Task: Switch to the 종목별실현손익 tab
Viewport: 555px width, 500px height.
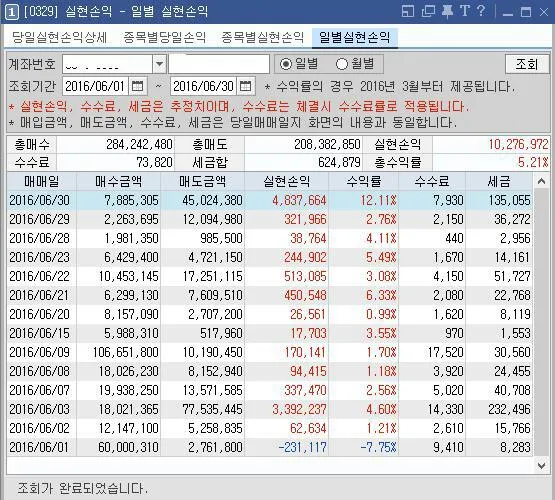Action: pos(262,37)
